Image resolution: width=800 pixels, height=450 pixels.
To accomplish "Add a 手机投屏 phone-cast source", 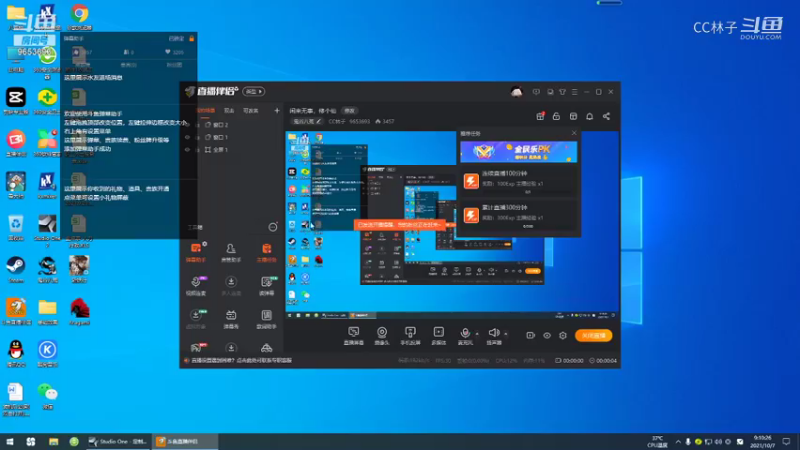I will (410, 336).
